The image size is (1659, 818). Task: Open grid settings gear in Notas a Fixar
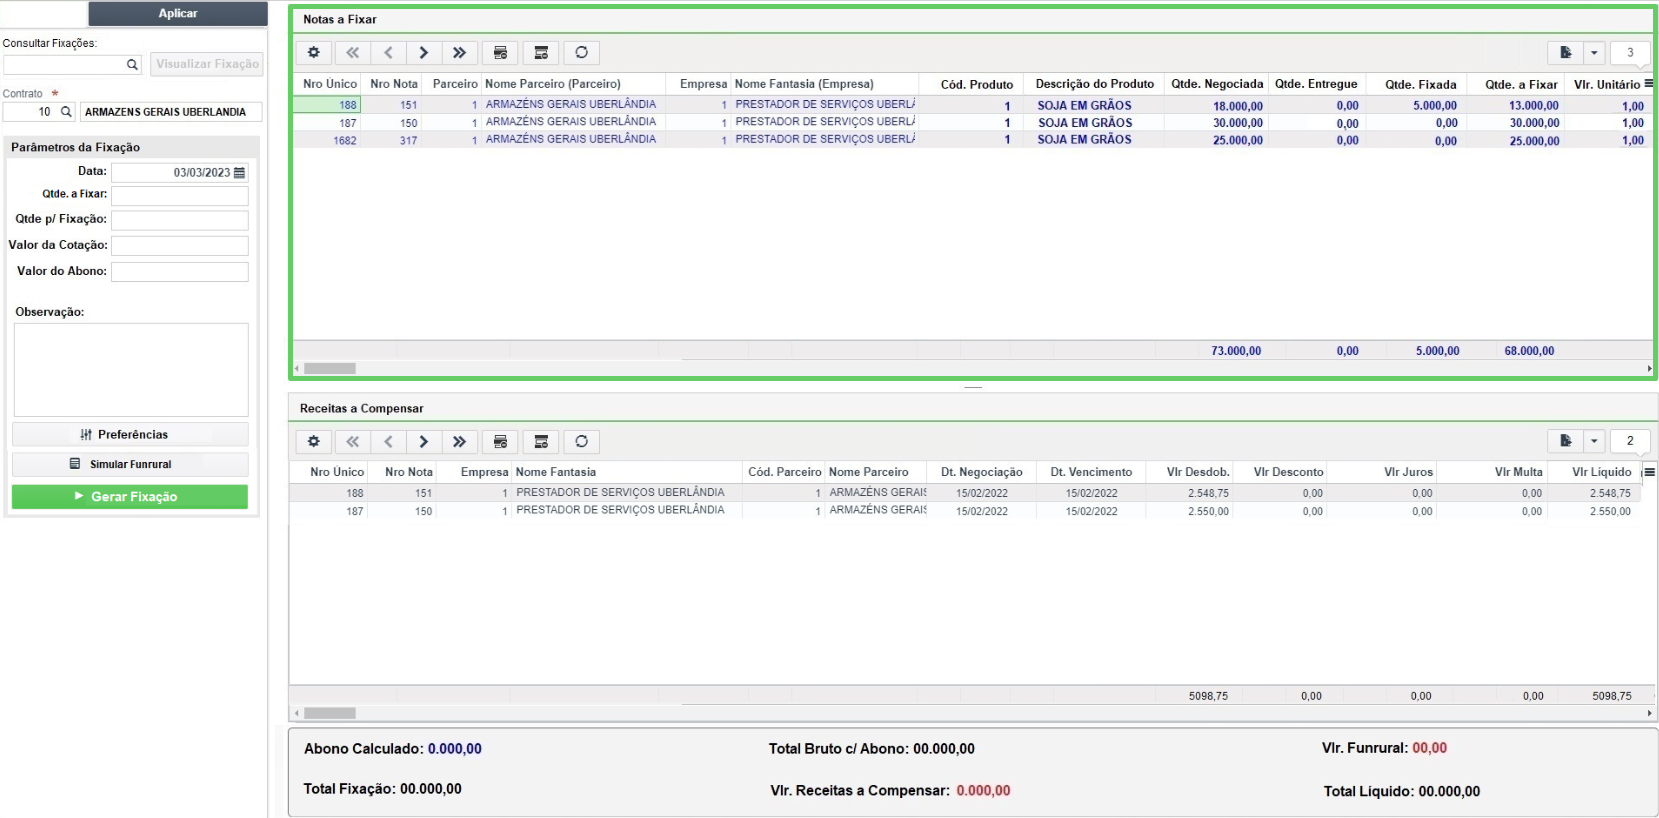click(x=314, y=53)
